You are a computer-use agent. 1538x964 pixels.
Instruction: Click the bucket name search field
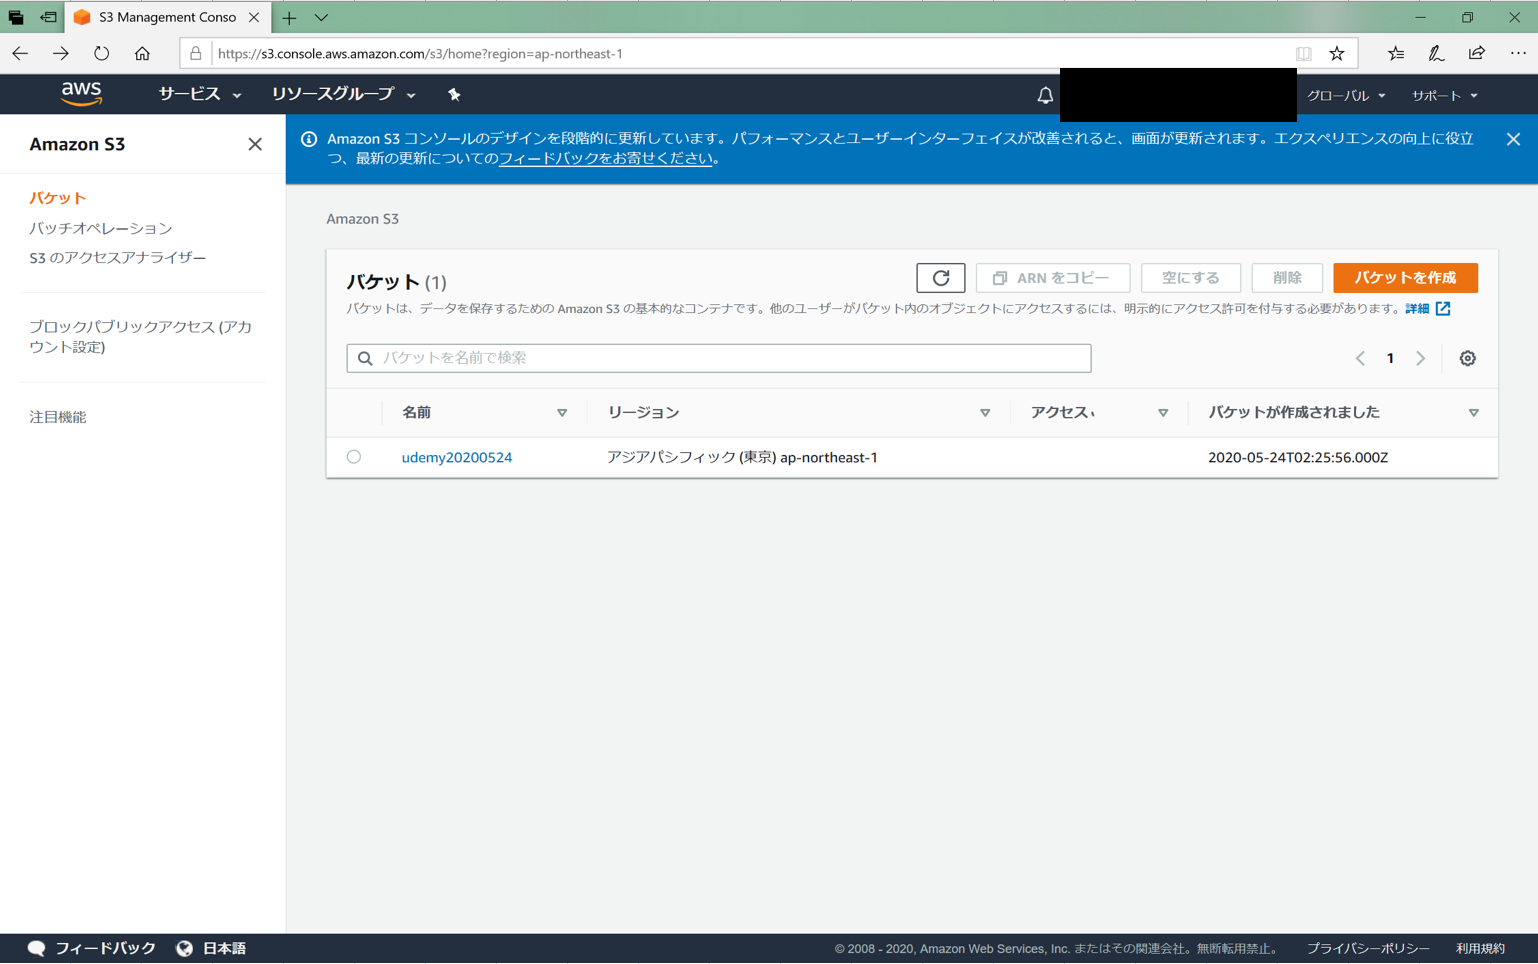coord(719,358)
